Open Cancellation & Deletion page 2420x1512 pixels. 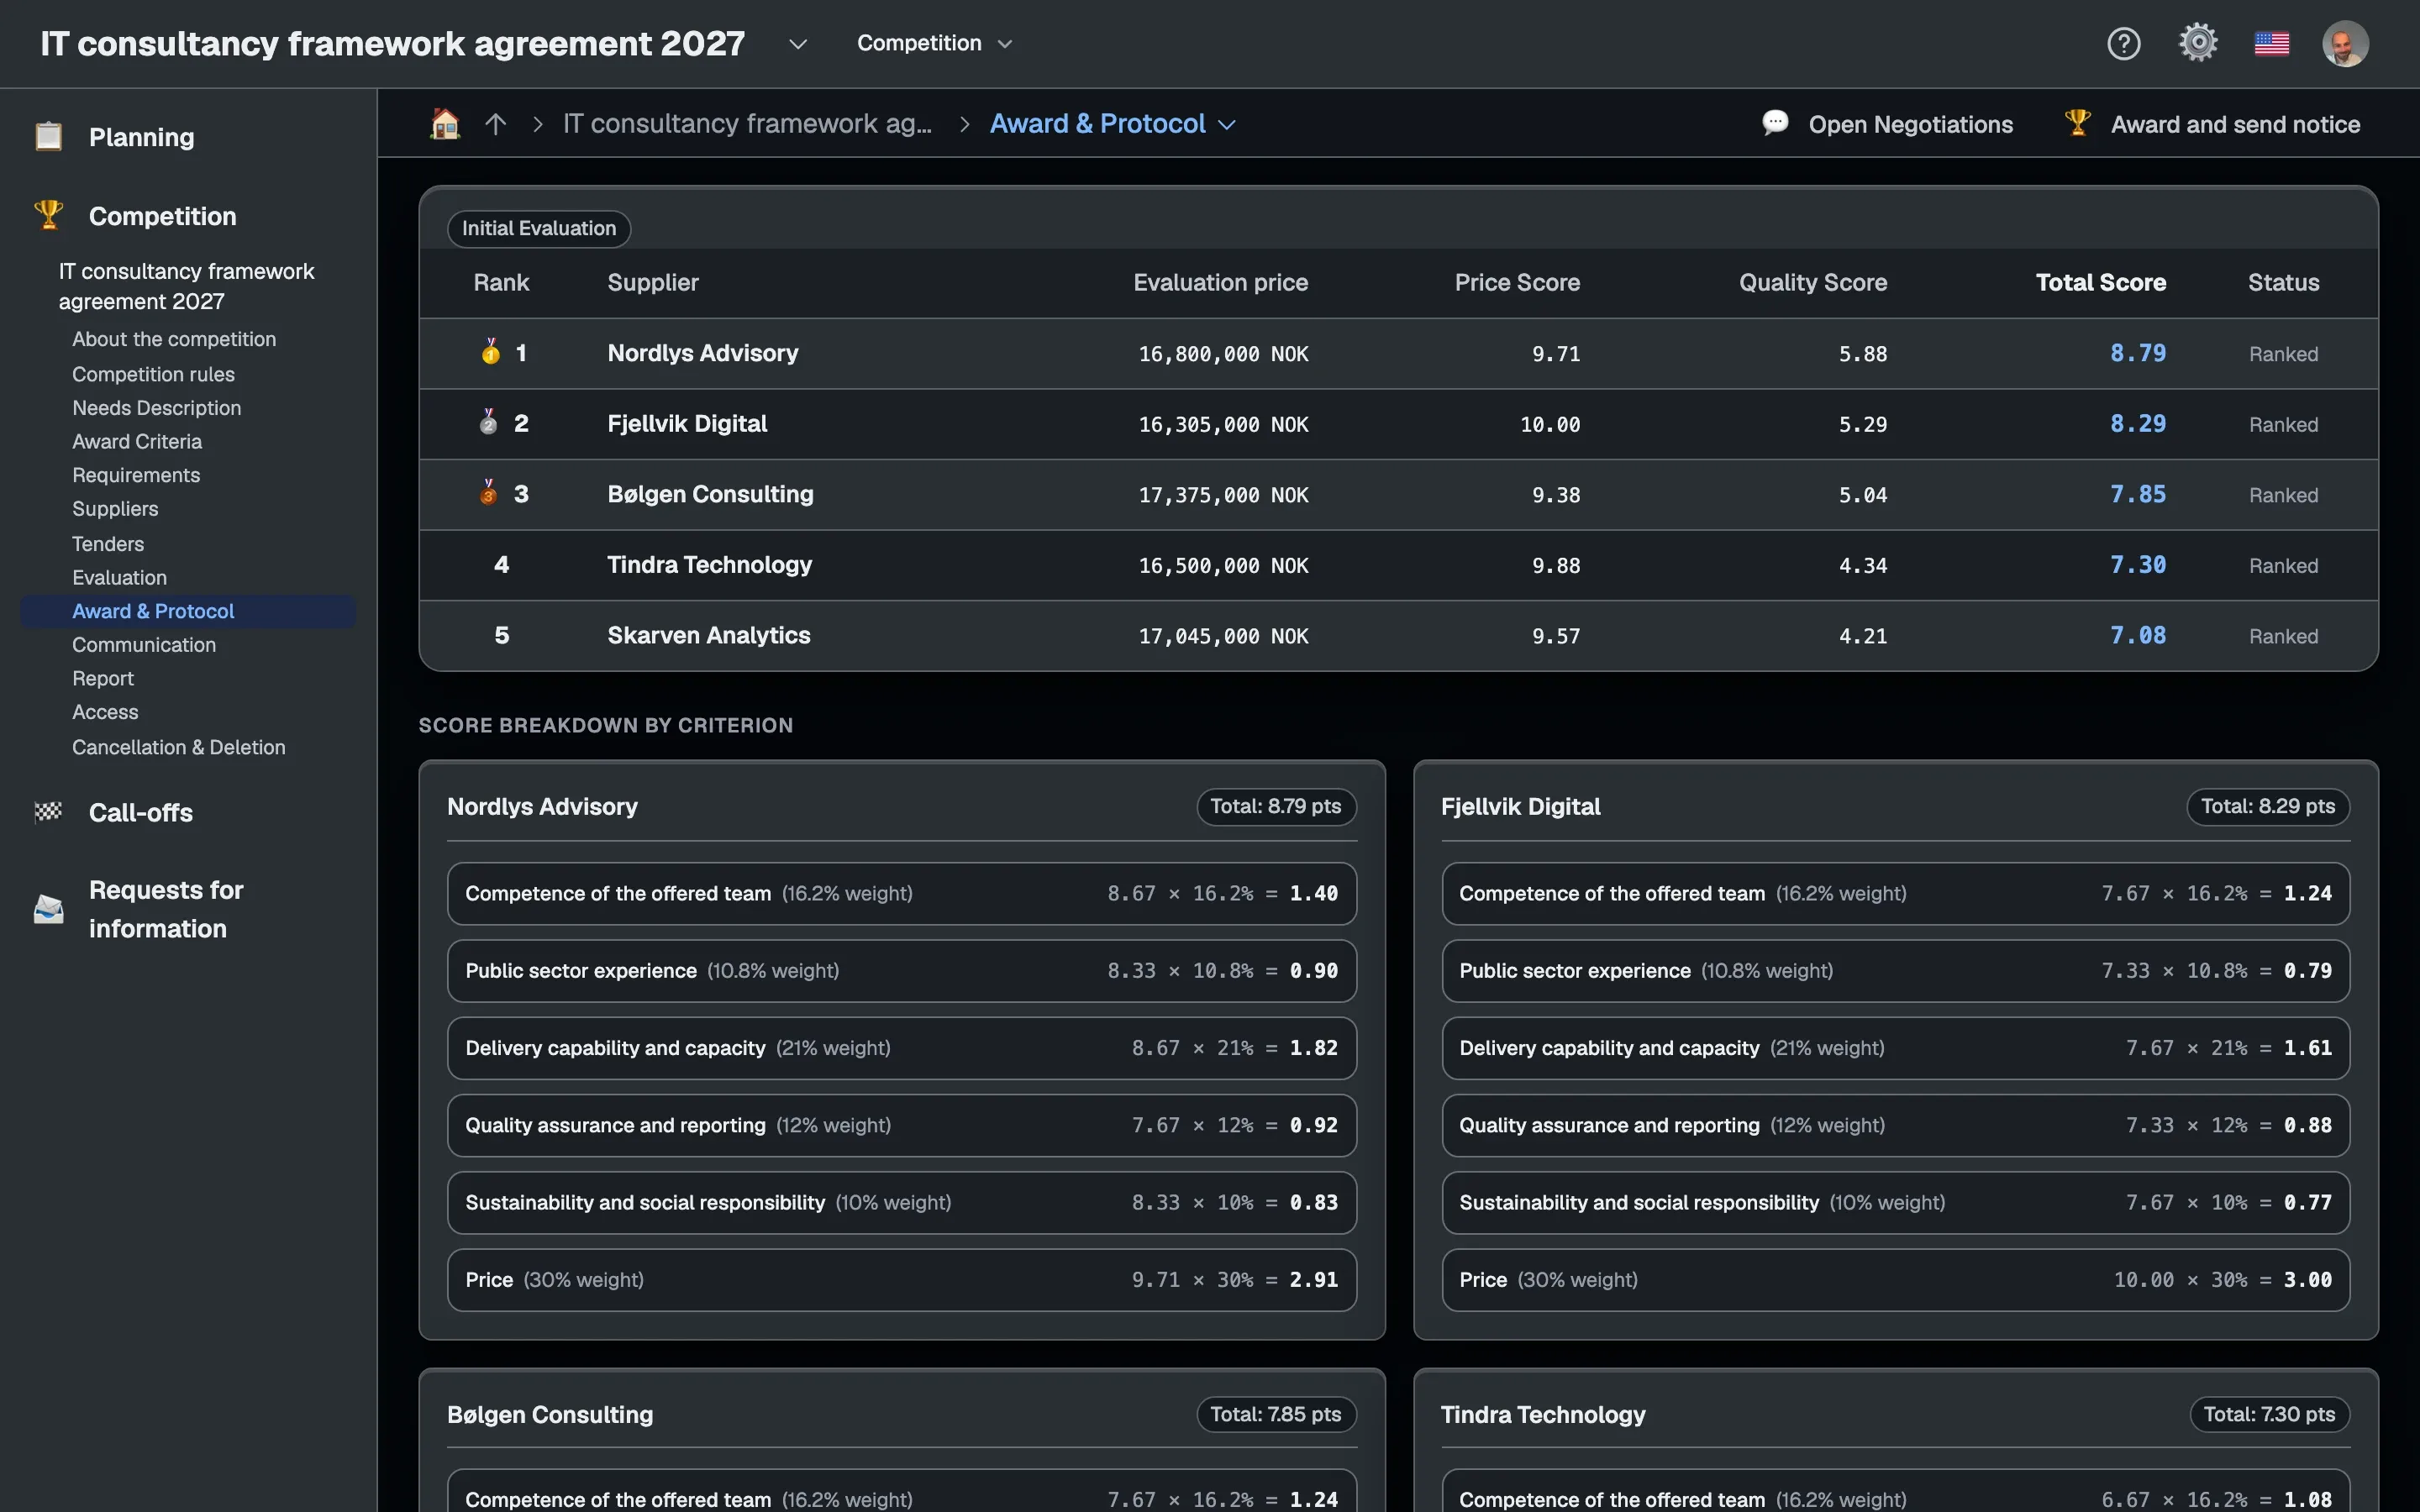point(179,747)
